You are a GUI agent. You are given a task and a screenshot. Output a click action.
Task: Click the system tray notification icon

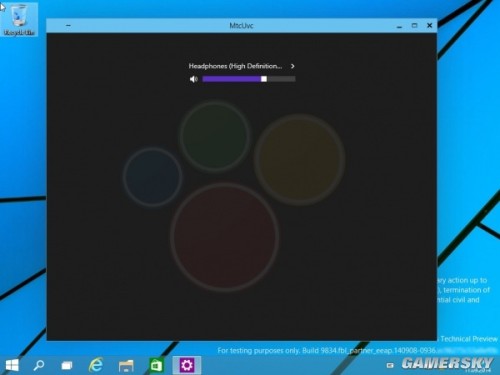[x=390, y=366]
